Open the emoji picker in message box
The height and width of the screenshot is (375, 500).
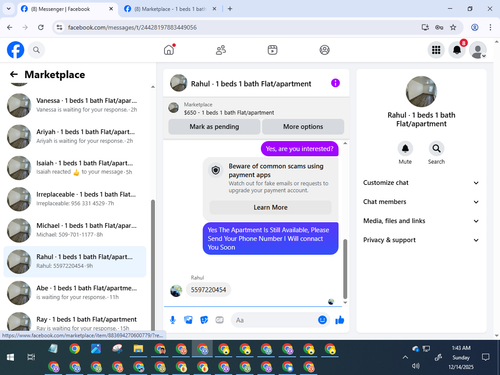(x=322, y=320)
